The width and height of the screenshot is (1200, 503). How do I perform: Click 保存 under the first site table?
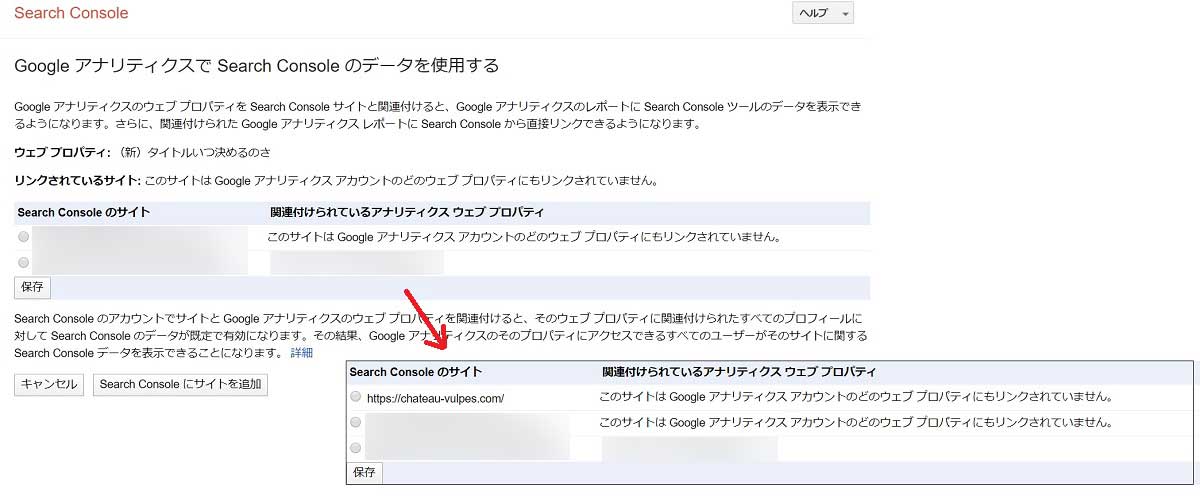point(33,287)
